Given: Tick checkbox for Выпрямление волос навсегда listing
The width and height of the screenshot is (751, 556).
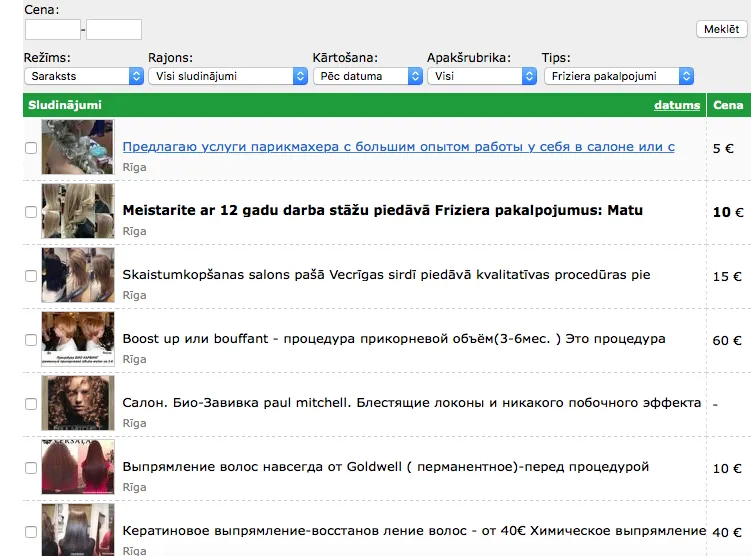Looking at the screenshot, I should (31, 468).
